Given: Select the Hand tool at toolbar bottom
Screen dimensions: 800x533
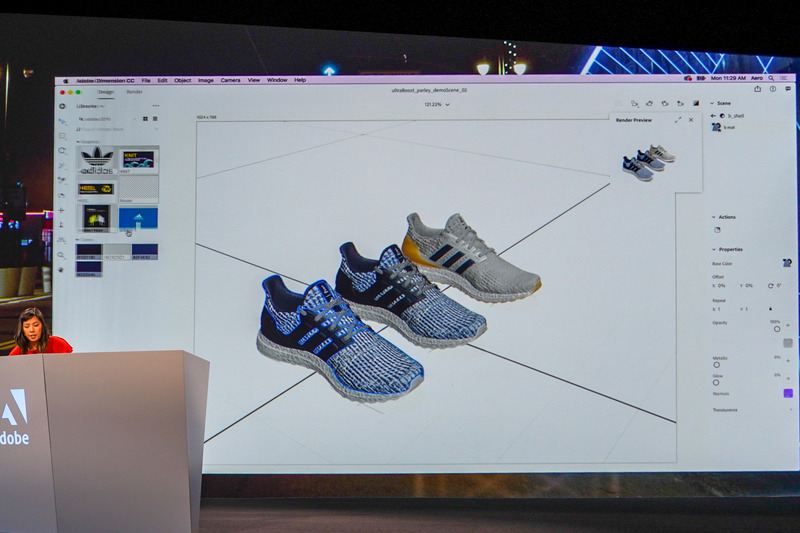Looking at the screenshot, I should tap(61, 269).
